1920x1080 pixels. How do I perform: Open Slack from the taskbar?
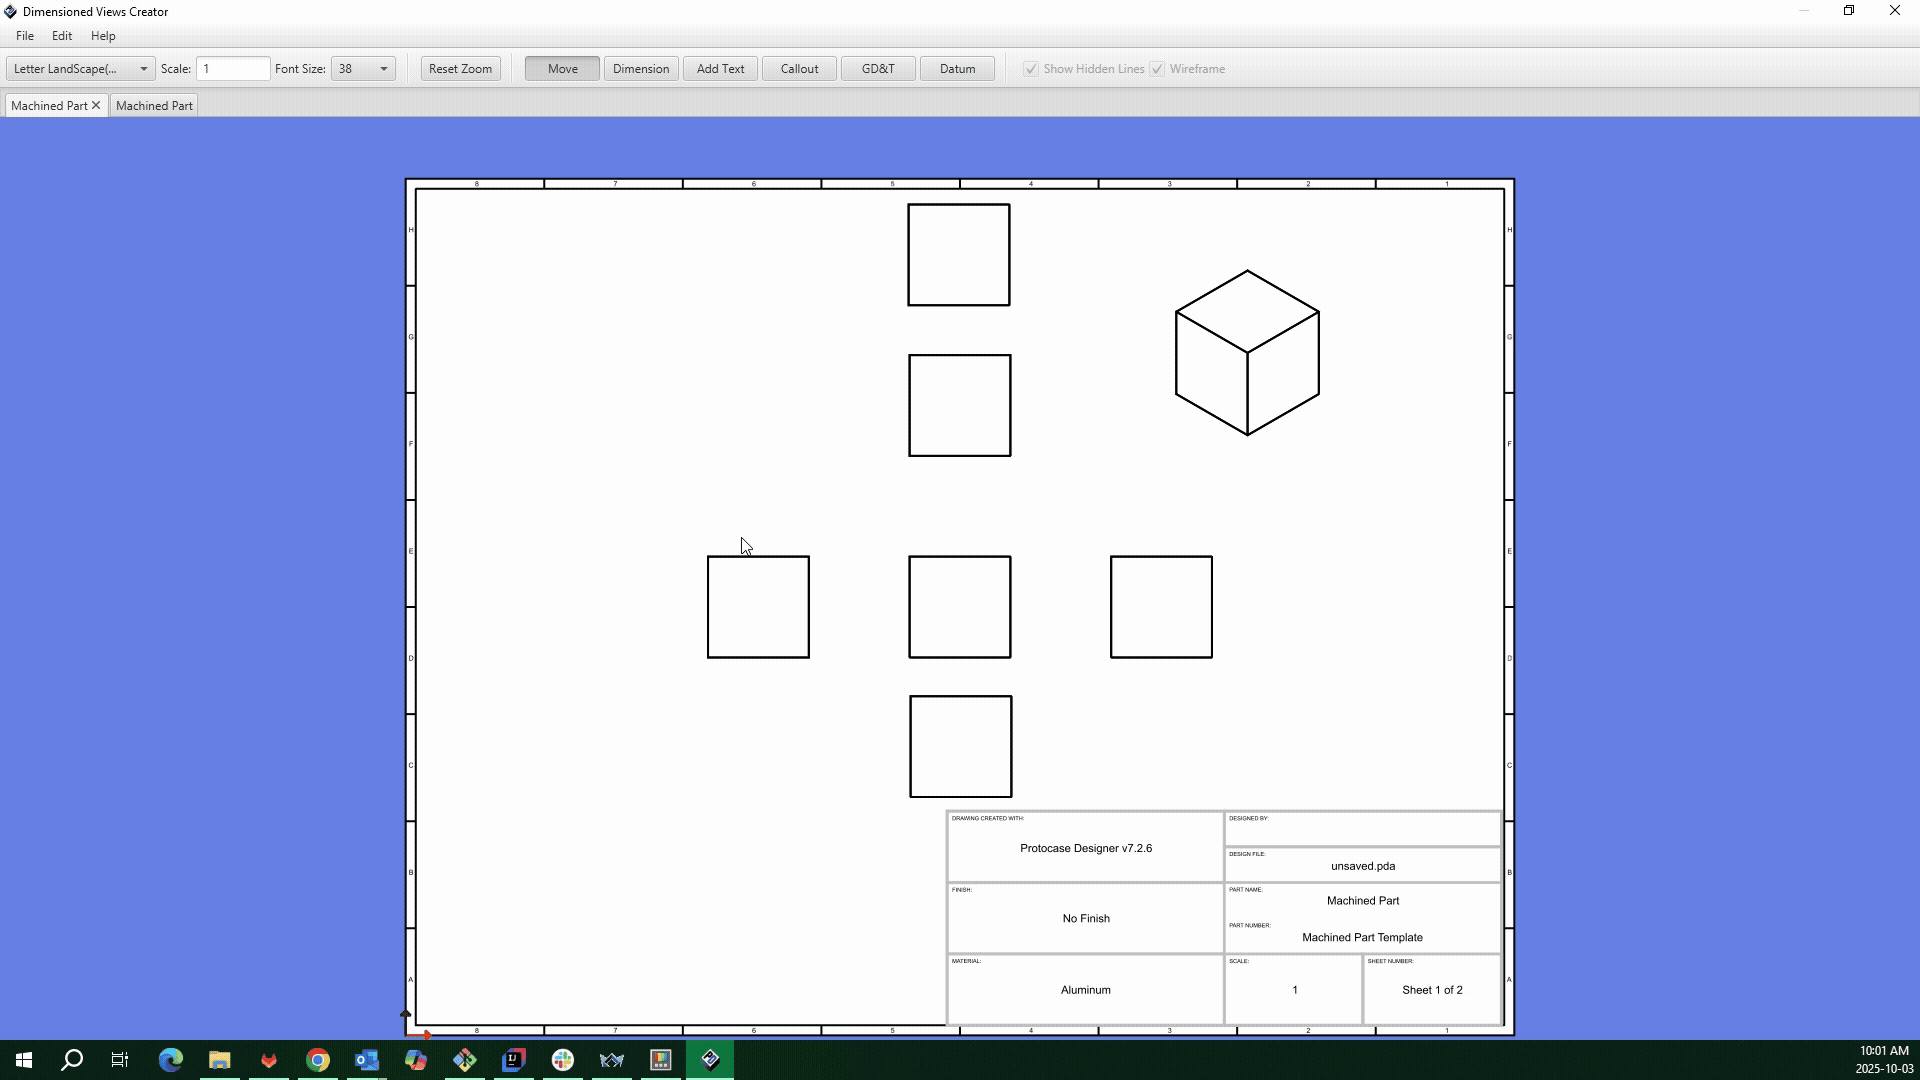click(x=563, y=1060)
